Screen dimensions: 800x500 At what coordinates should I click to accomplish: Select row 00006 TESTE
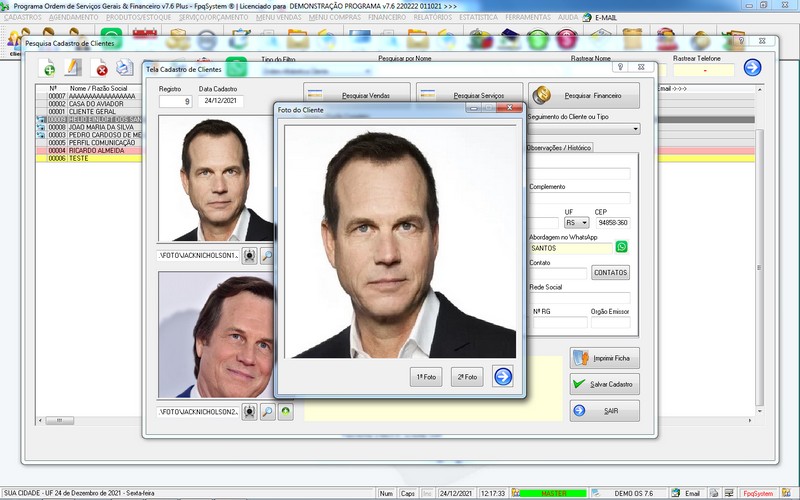pos(88,158)
